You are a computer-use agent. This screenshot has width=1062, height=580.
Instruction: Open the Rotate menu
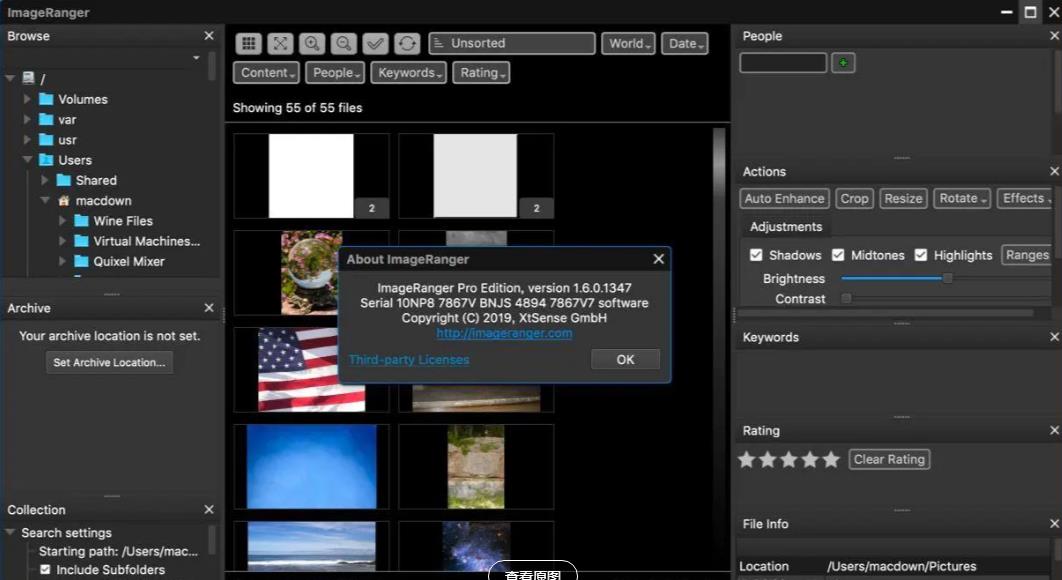962,199
